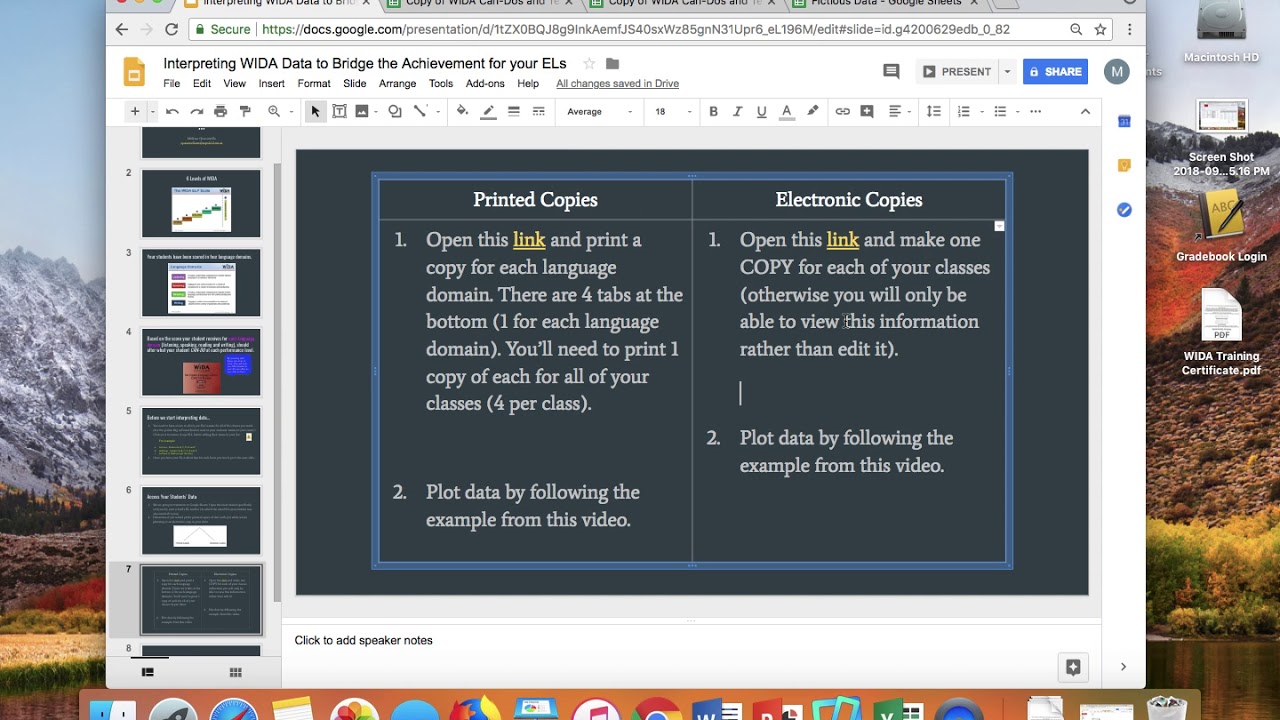Open the table cell dropdown arrow
Viewport: 1280px width, 720px height.
click(x=999, y=226)
